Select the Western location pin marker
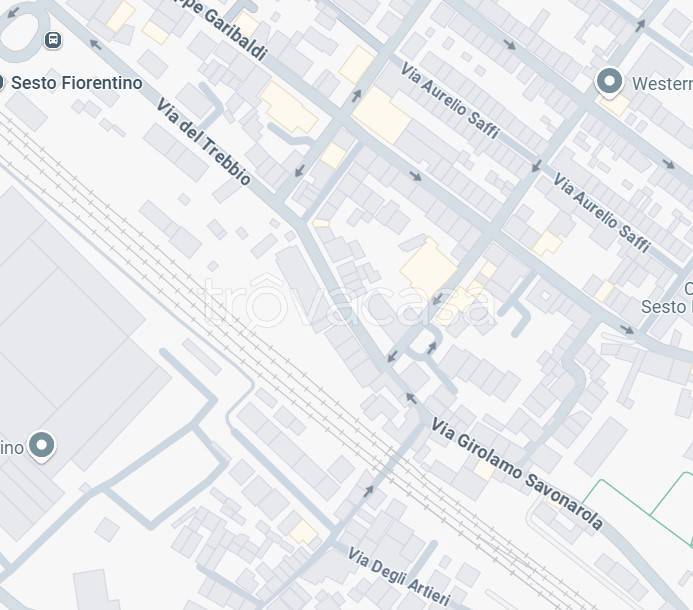The height and width of the screenshot is (610, 693). (x=609, y=82)
